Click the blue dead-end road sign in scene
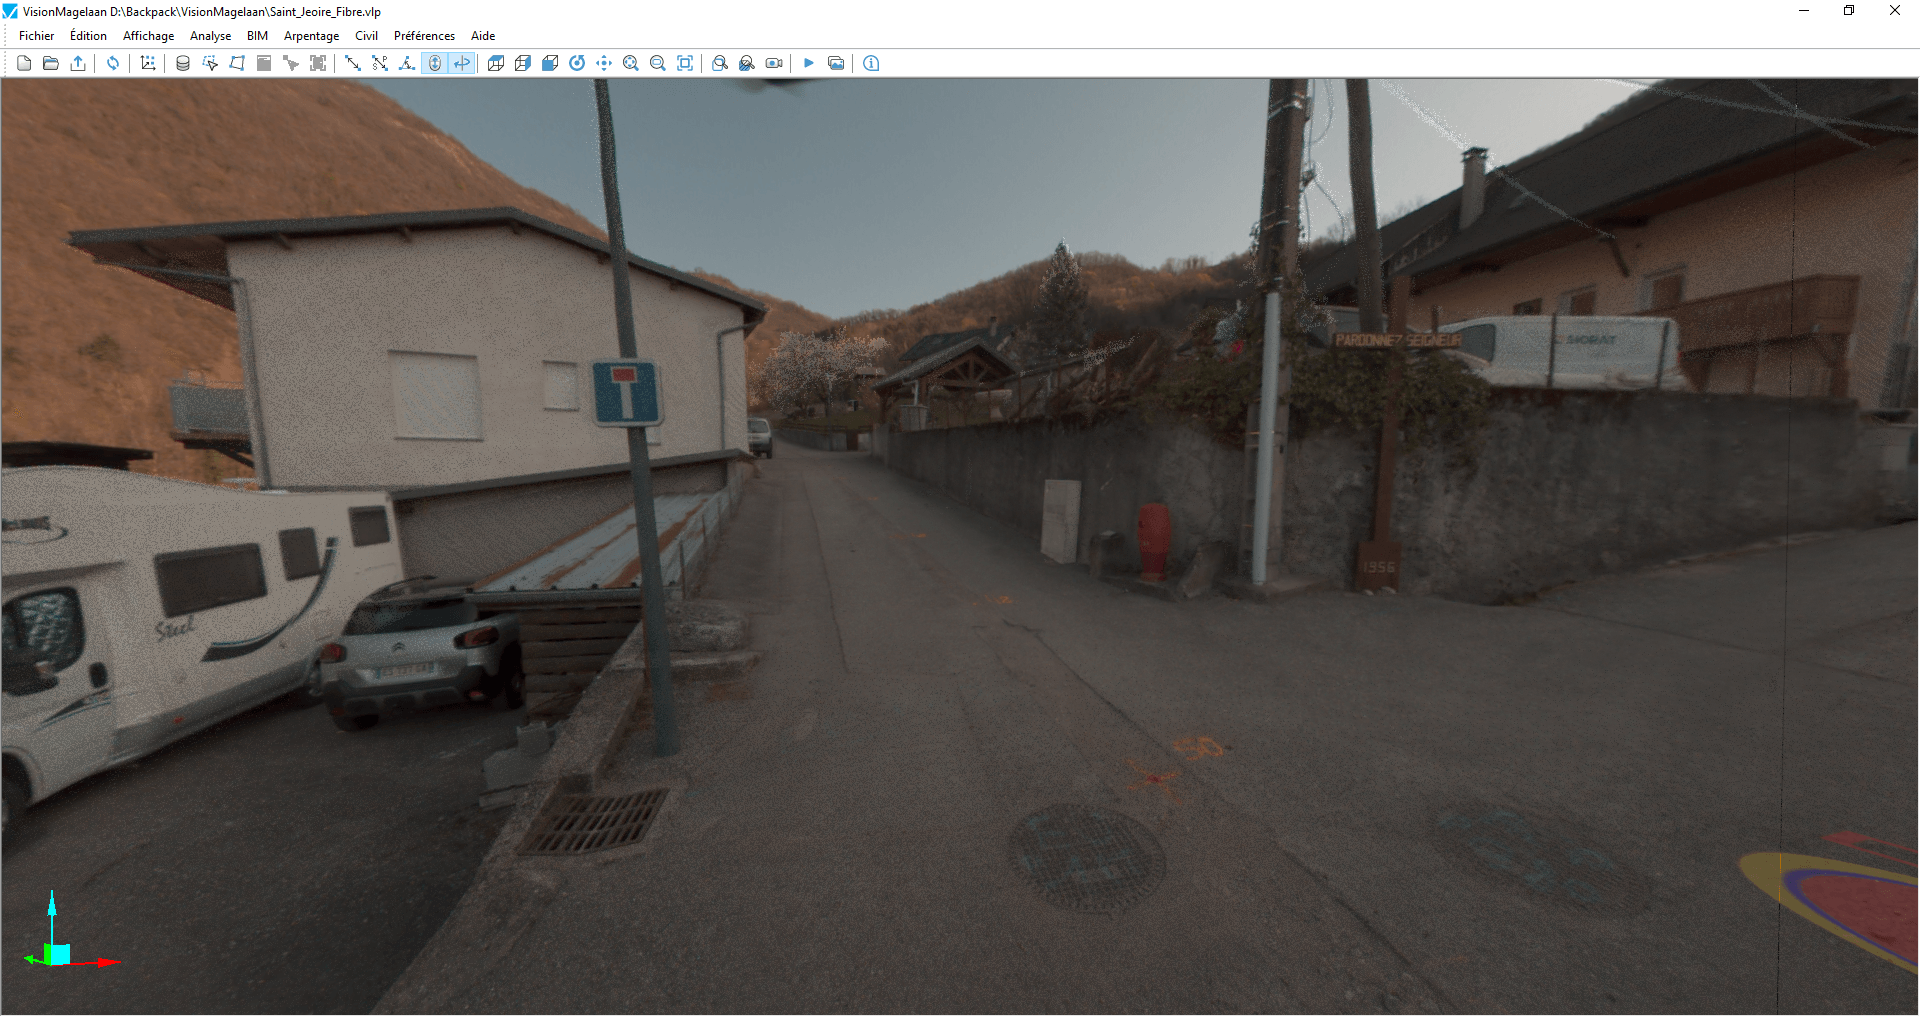The width and height of the screenshot is (1920, 1017). click(x=626, y=392)
